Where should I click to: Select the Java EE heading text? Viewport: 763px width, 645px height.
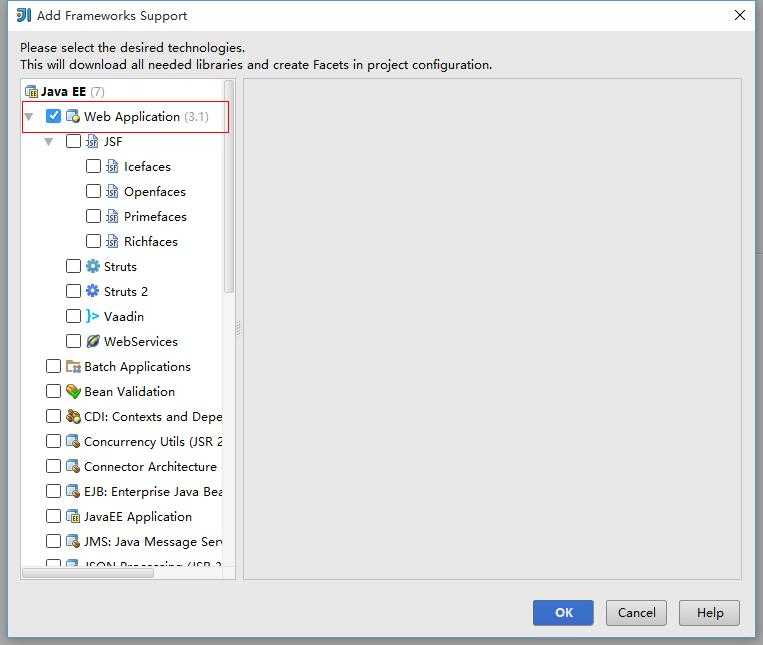point(63,91)
